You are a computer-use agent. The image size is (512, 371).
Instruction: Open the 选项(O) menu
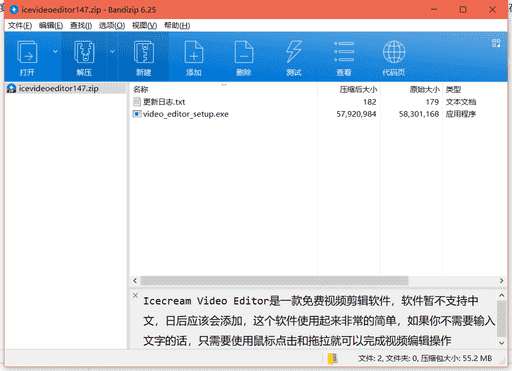112,26
